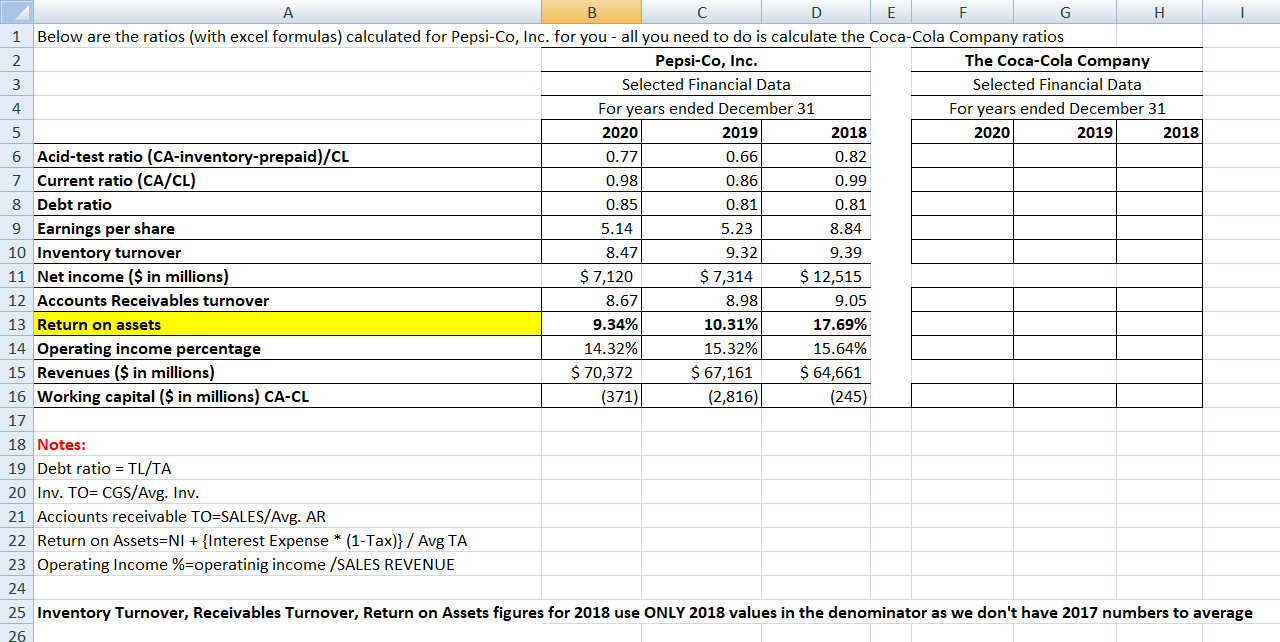
Task: Click return on assets value 17.69%
Action: (815, 324)
